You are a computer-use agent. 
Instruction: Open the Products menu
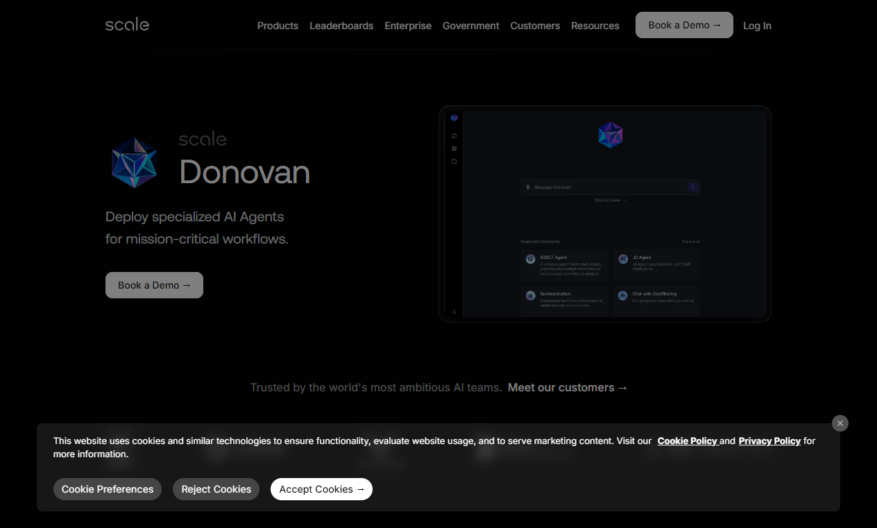[277, 26]
